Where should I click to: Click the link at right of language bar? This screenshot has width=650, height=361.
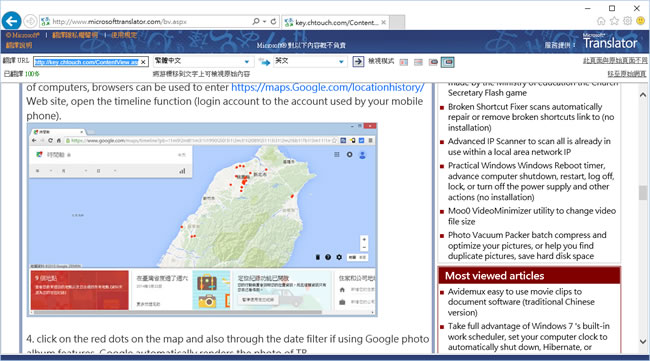tap(615, 61)
